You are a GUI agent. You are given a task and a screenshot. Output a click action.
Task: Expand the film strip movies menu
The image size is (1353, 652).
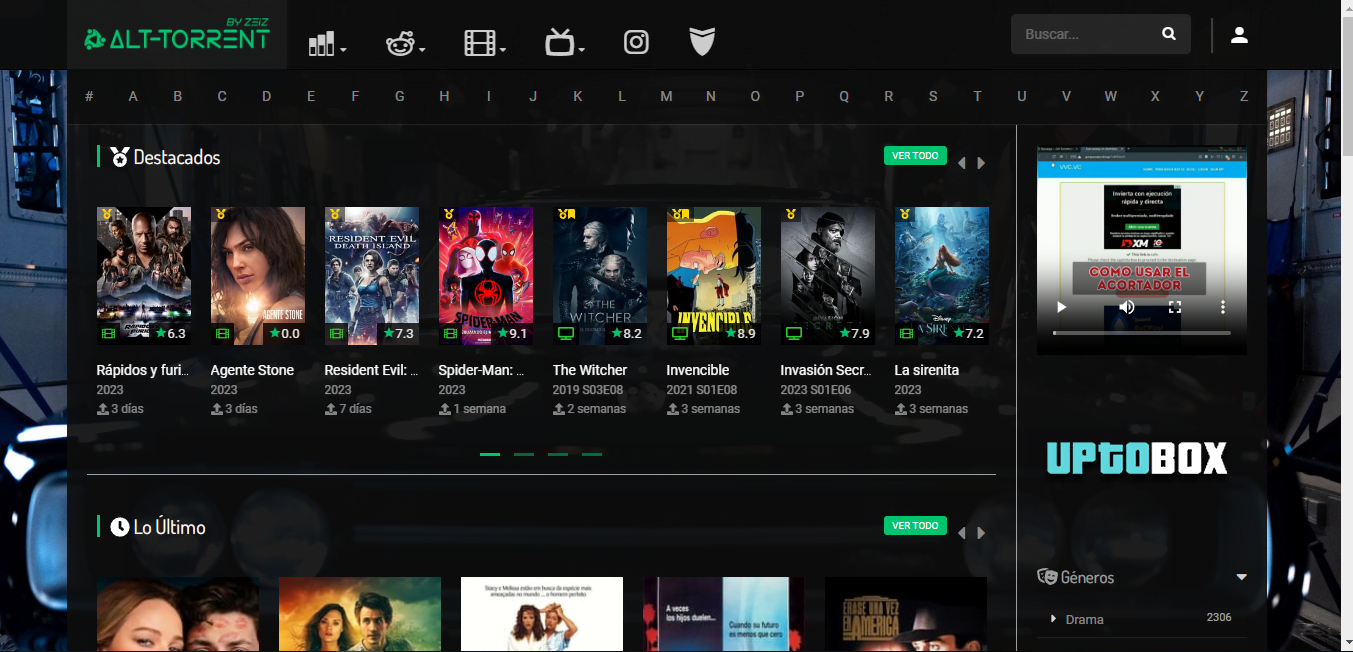484,43
